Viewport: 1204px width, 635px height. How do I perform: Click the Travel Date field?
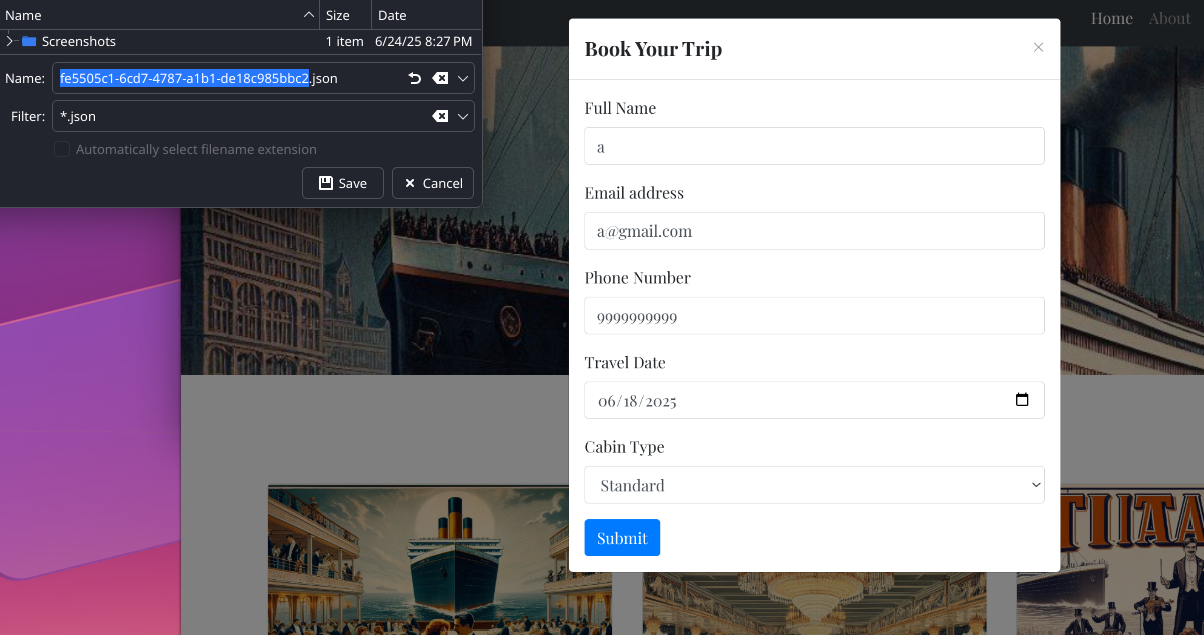coord(814,400)
